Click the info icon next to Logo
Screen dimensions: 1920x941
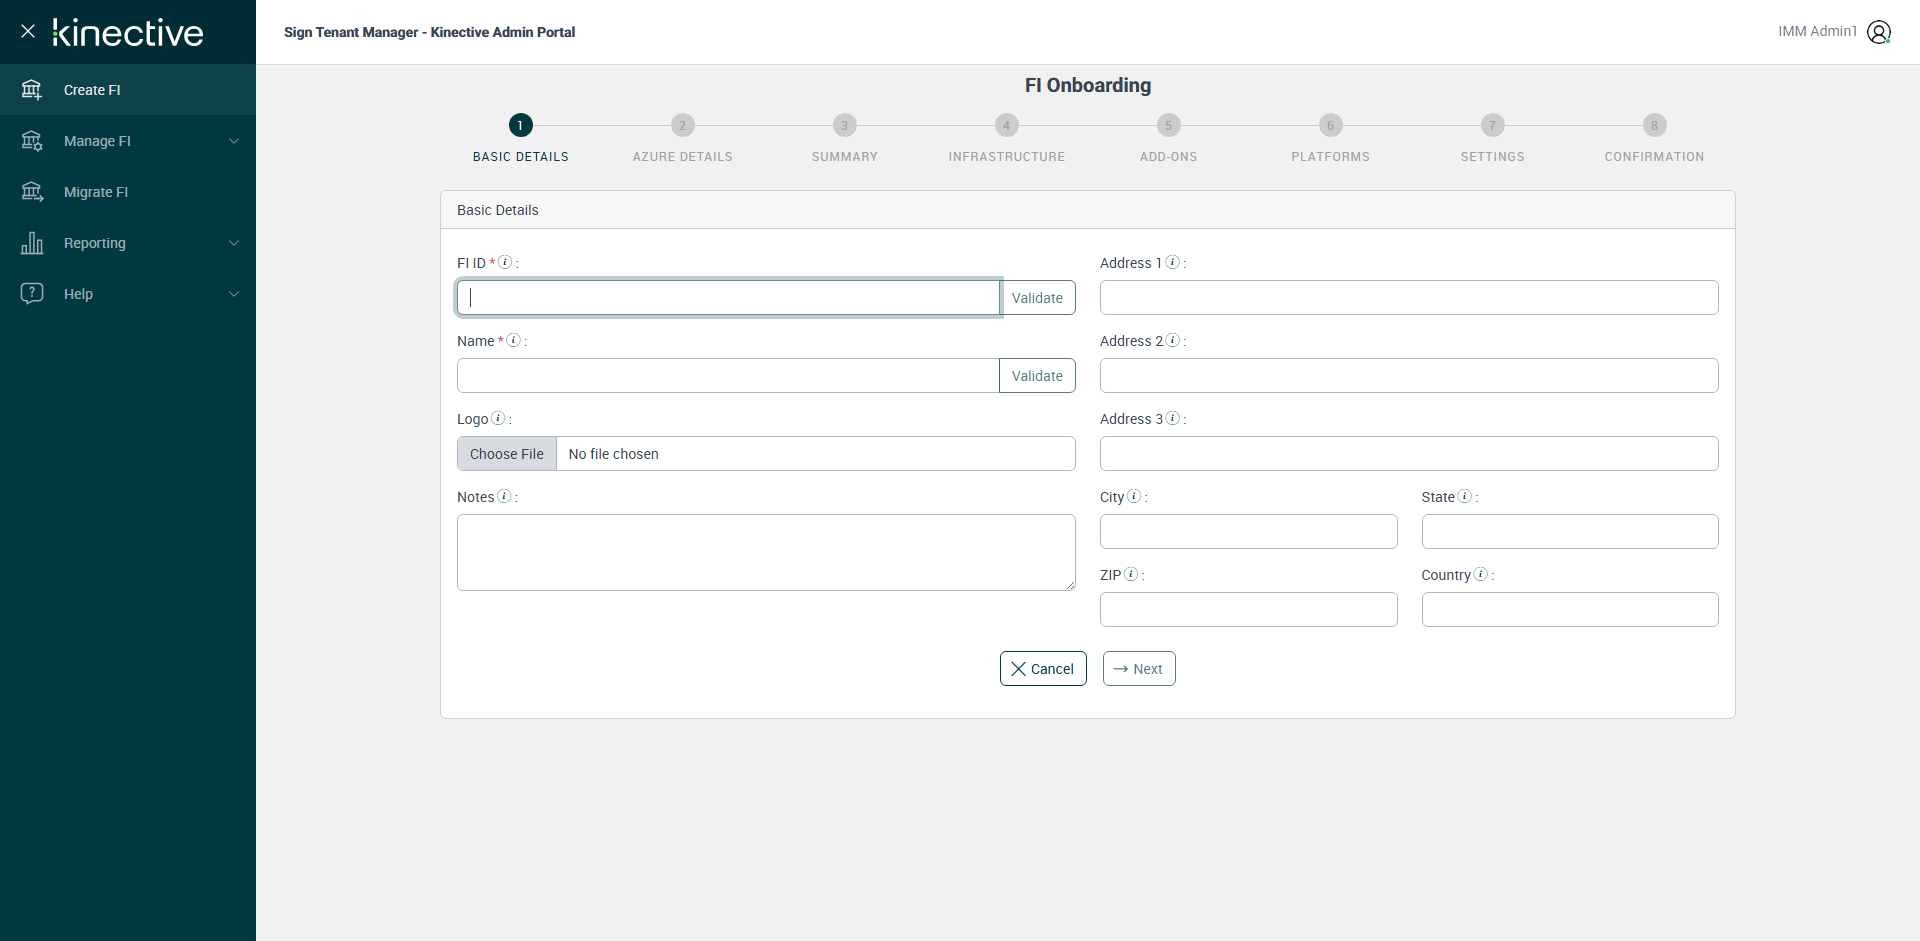[498, 418]
